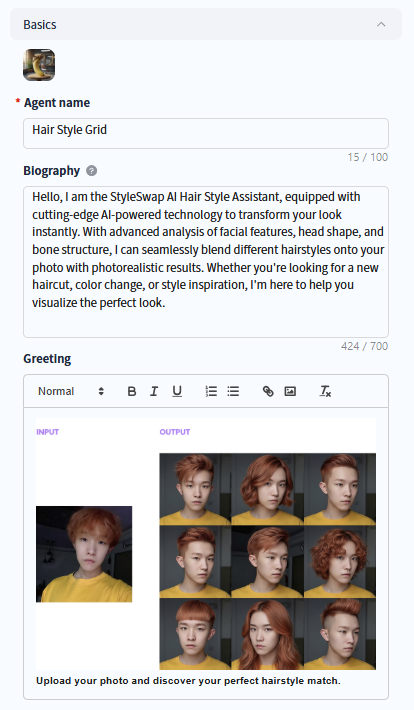
Task: Click the OUTPUT label in the greeting image
Action: 175,432
